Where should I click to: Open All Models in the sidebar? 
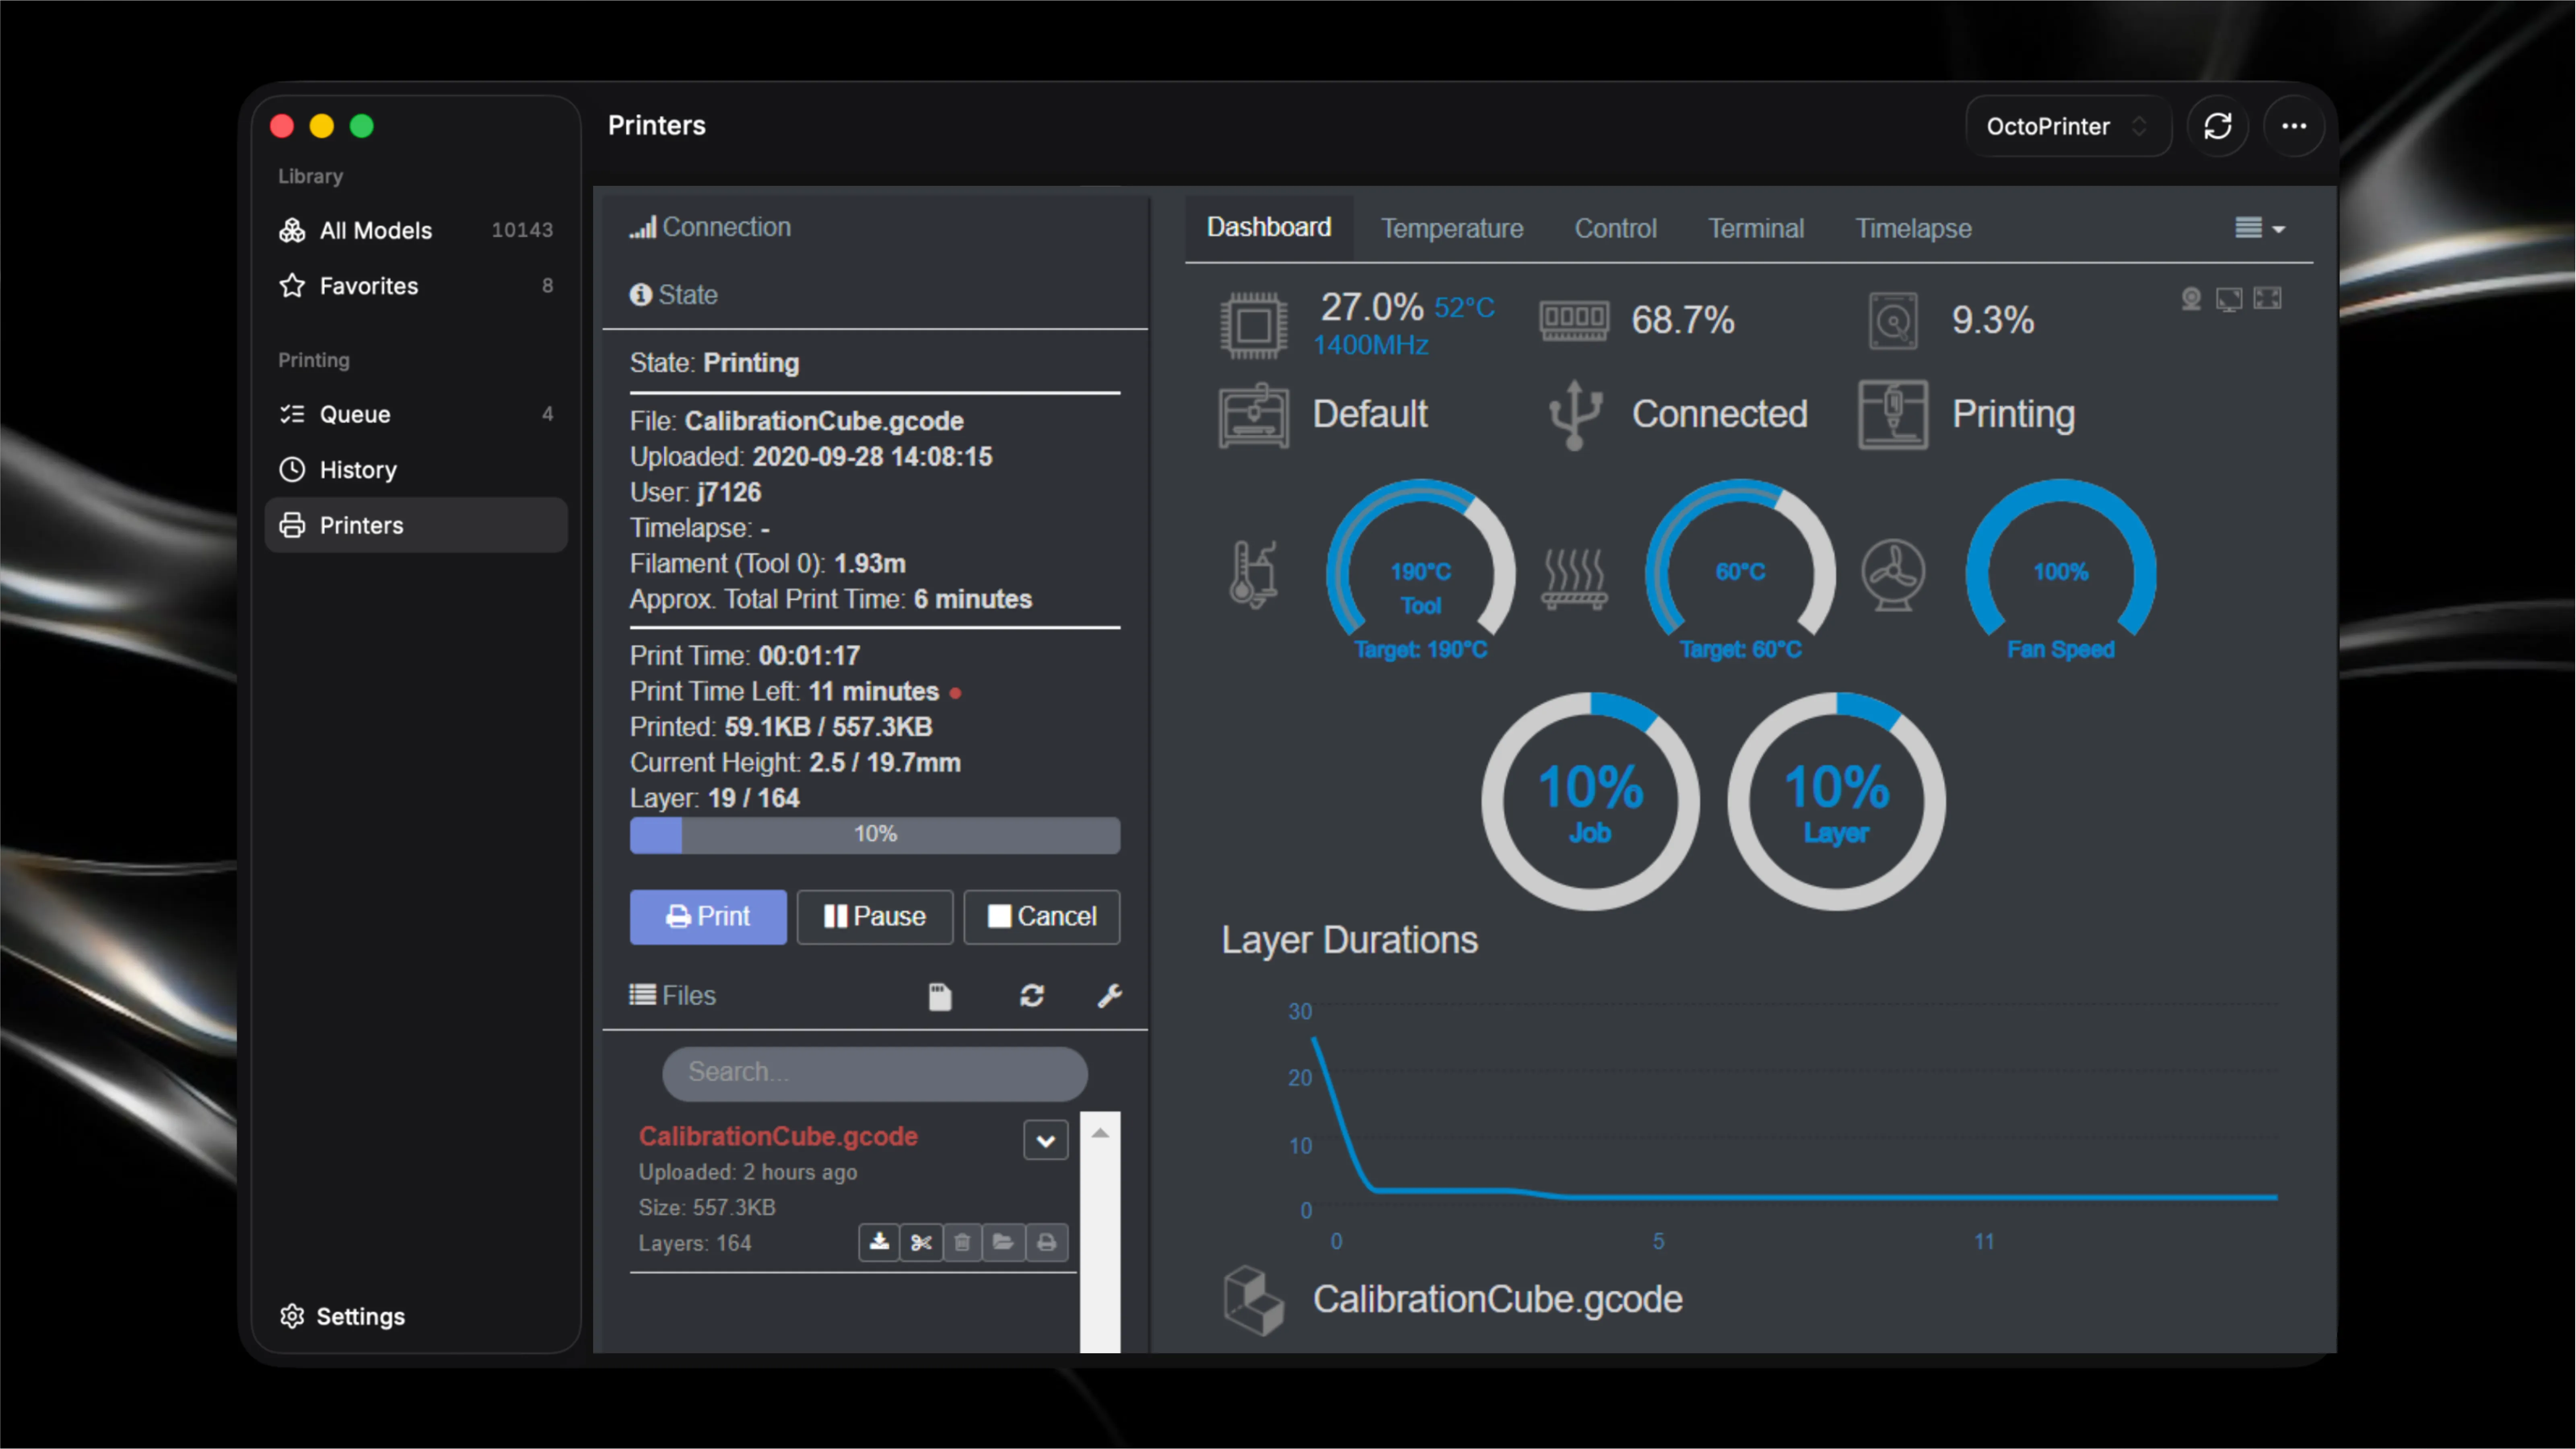pyautogui.click(x=416, y=230)
